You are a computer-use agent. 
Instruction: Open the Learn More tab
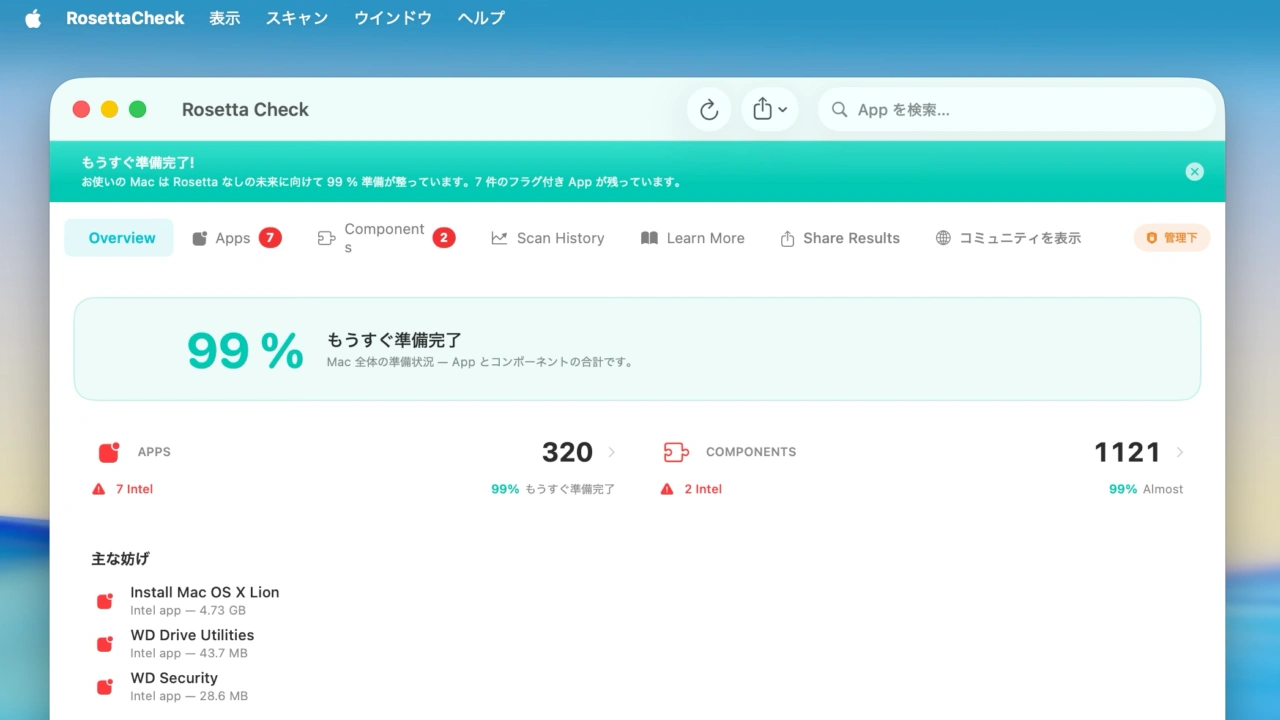point(693,238)
